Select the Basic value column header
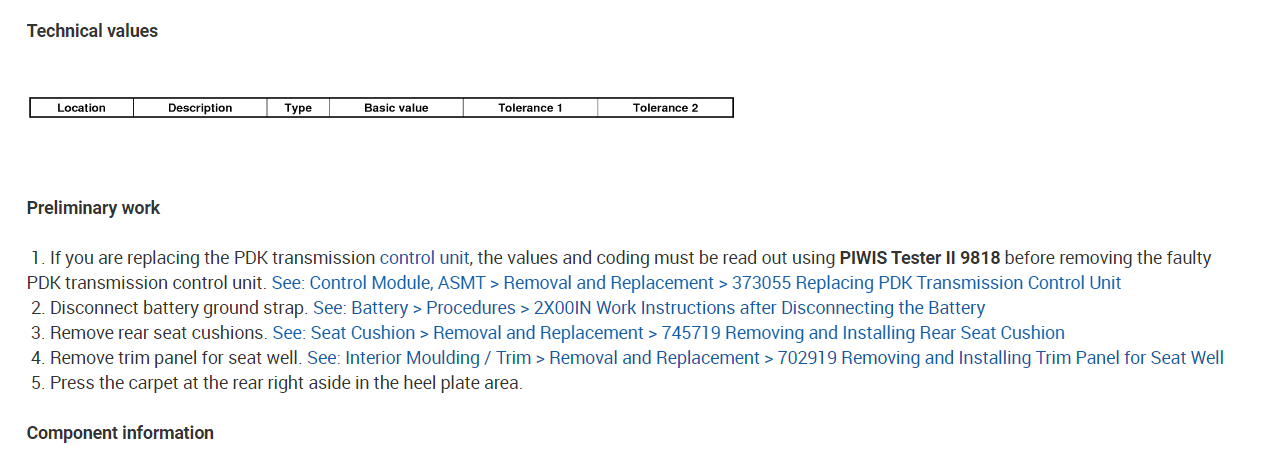Screen dimensions: 1280x462 tap(396, 108)
